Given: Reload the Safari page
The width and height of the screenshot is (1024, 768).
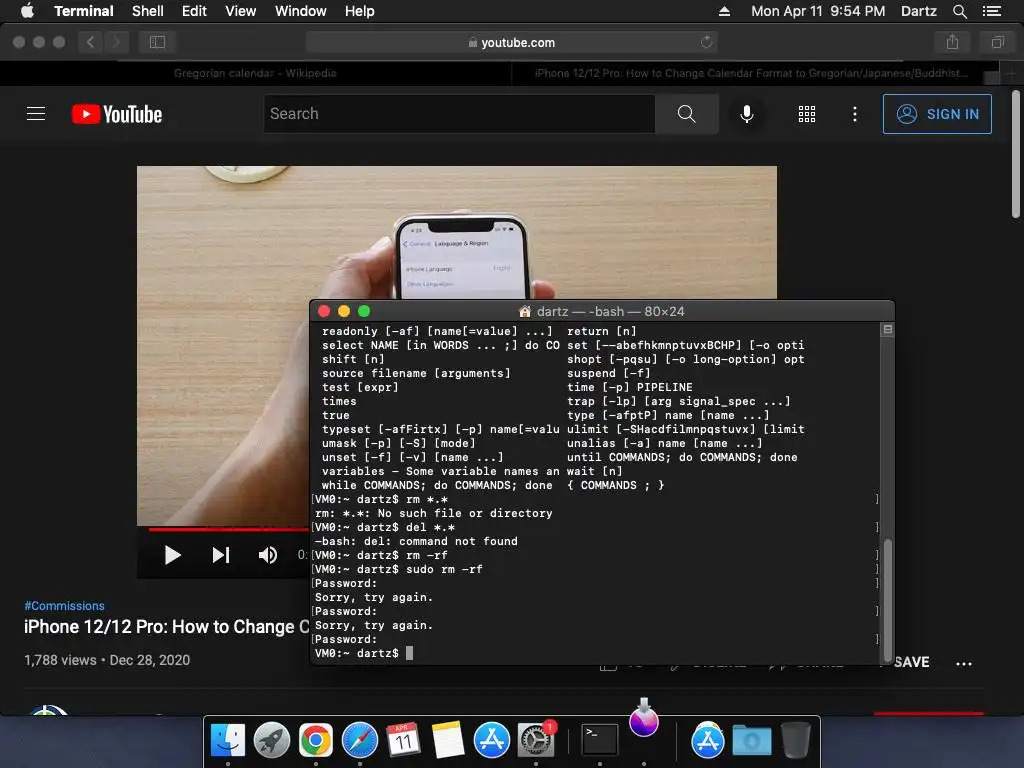Looking at the screenshot, I should [706, 42].
